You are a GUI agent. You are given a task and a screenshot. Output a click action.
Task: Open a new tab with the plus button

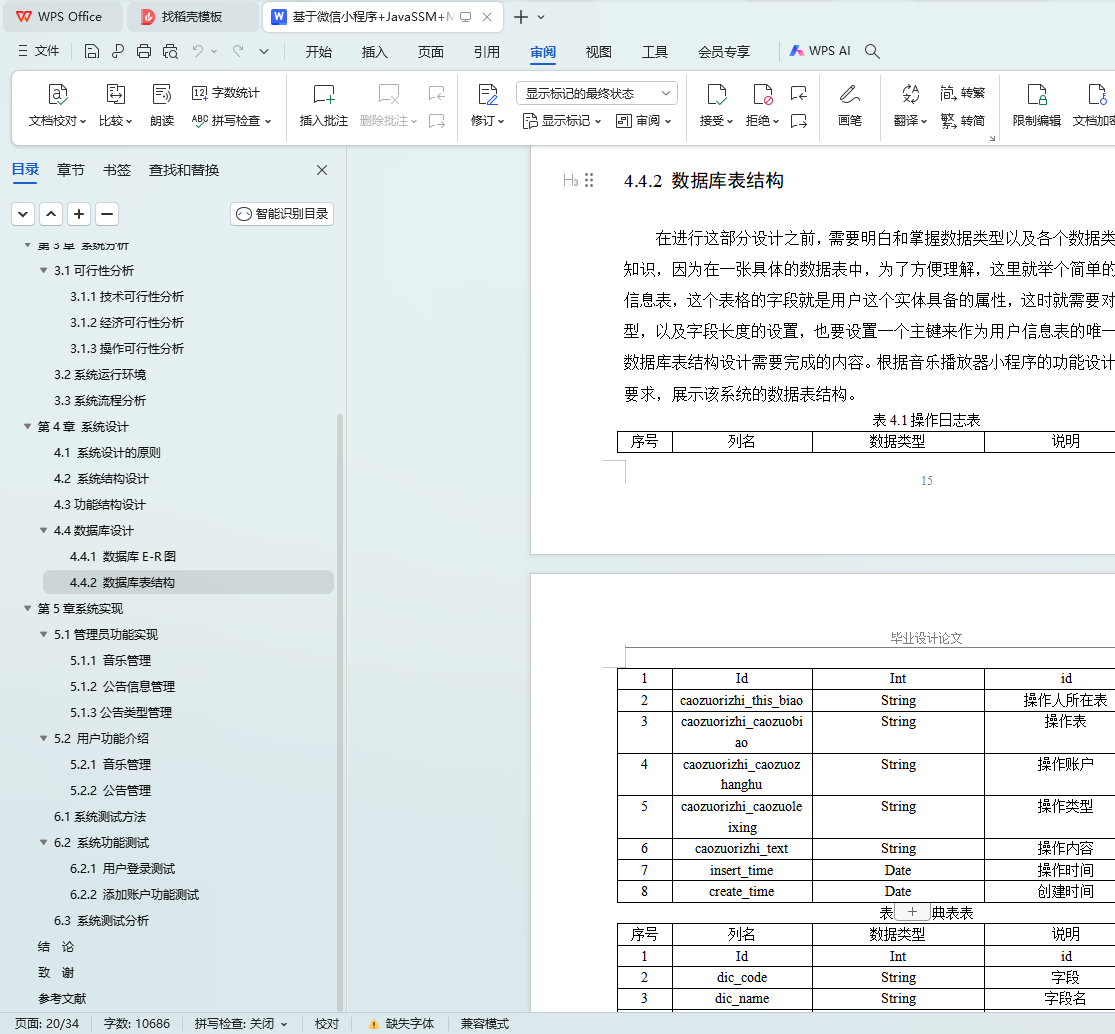tap(521, 17)
